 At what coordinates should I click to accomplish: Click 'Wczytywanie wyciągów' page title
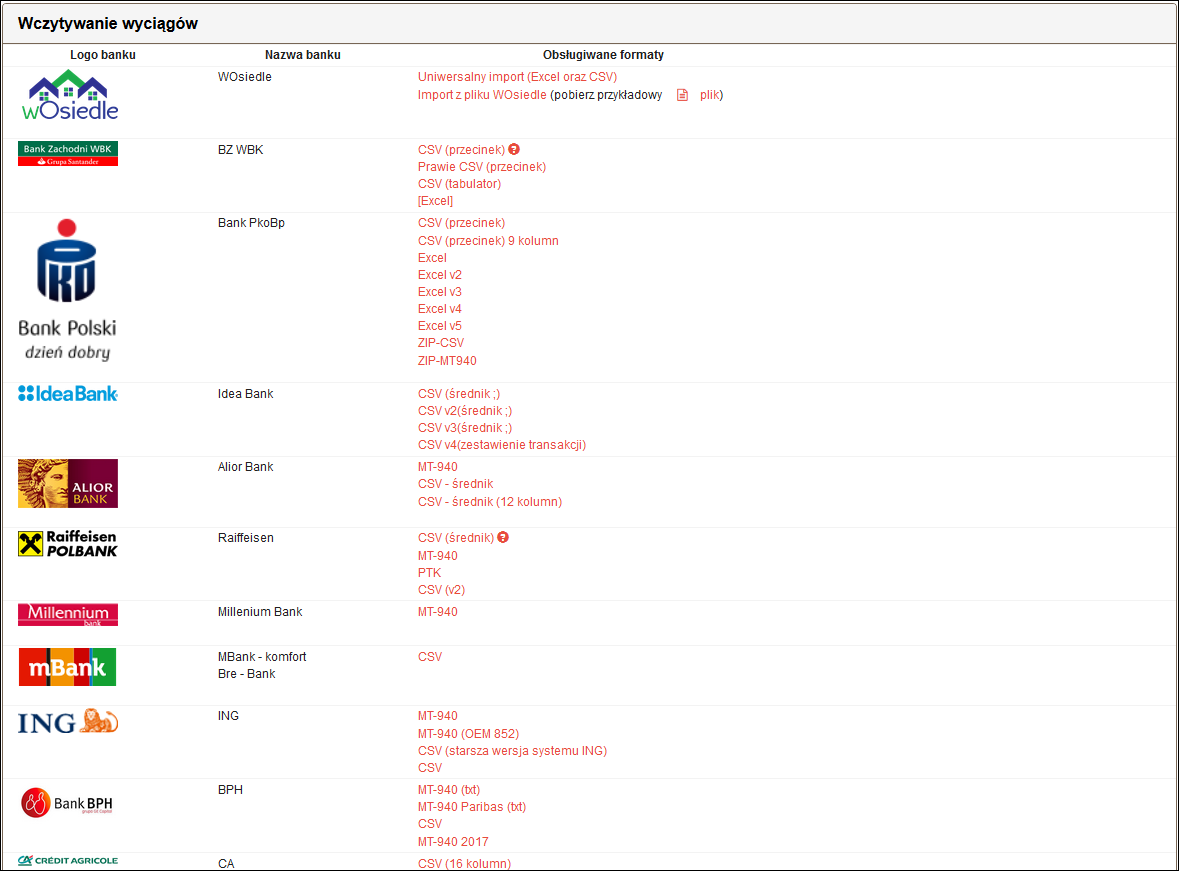pyautogui.click(x=108, y=23)
